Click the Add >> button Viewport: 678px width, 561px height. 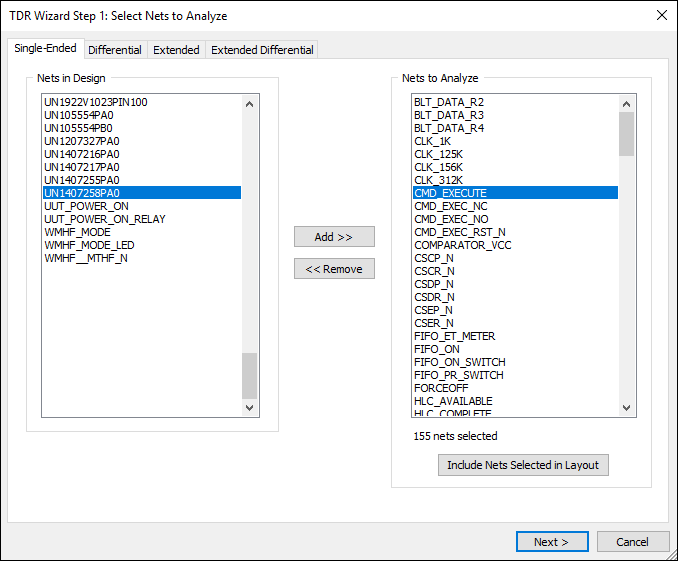point(334,237)
